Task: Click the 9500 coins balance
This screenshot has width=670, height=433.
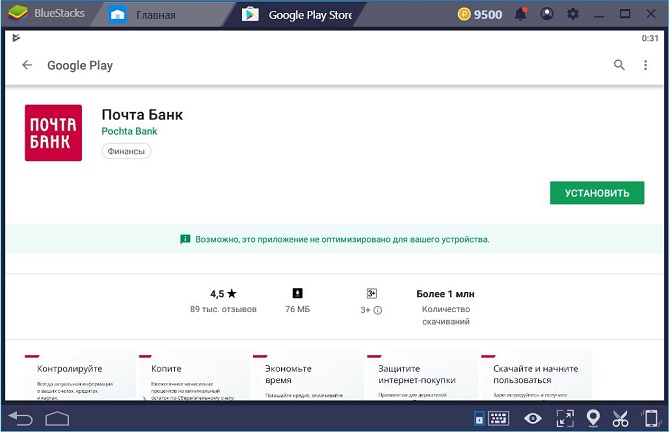Action: point(478,14)
